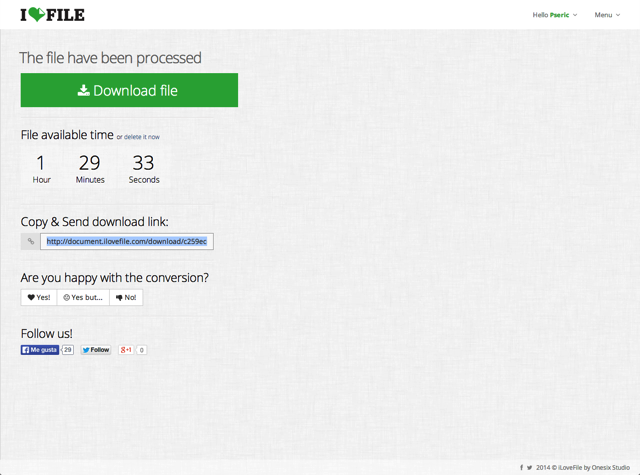
Task: Click the ILoveFile logo
Action: coord(53,15)
